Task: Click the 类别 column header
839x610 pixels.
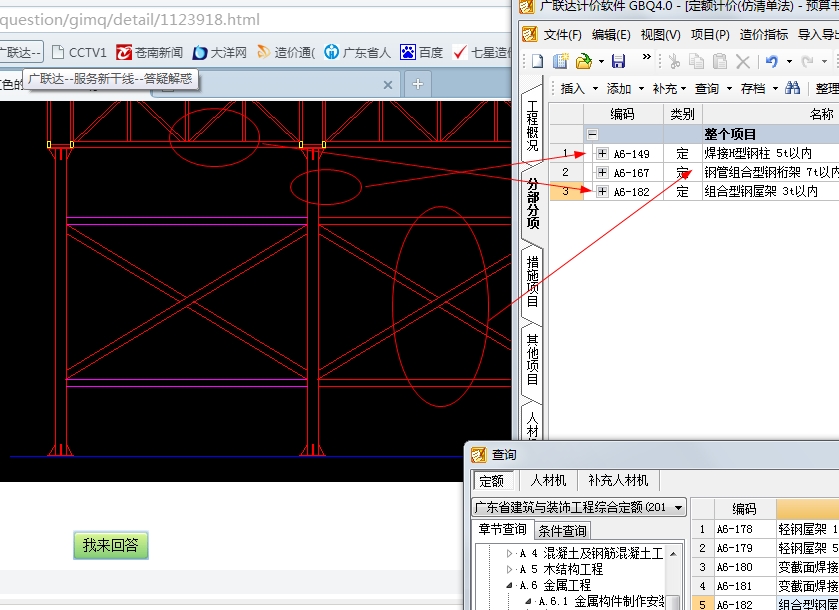Action: [x=682, y=114]
